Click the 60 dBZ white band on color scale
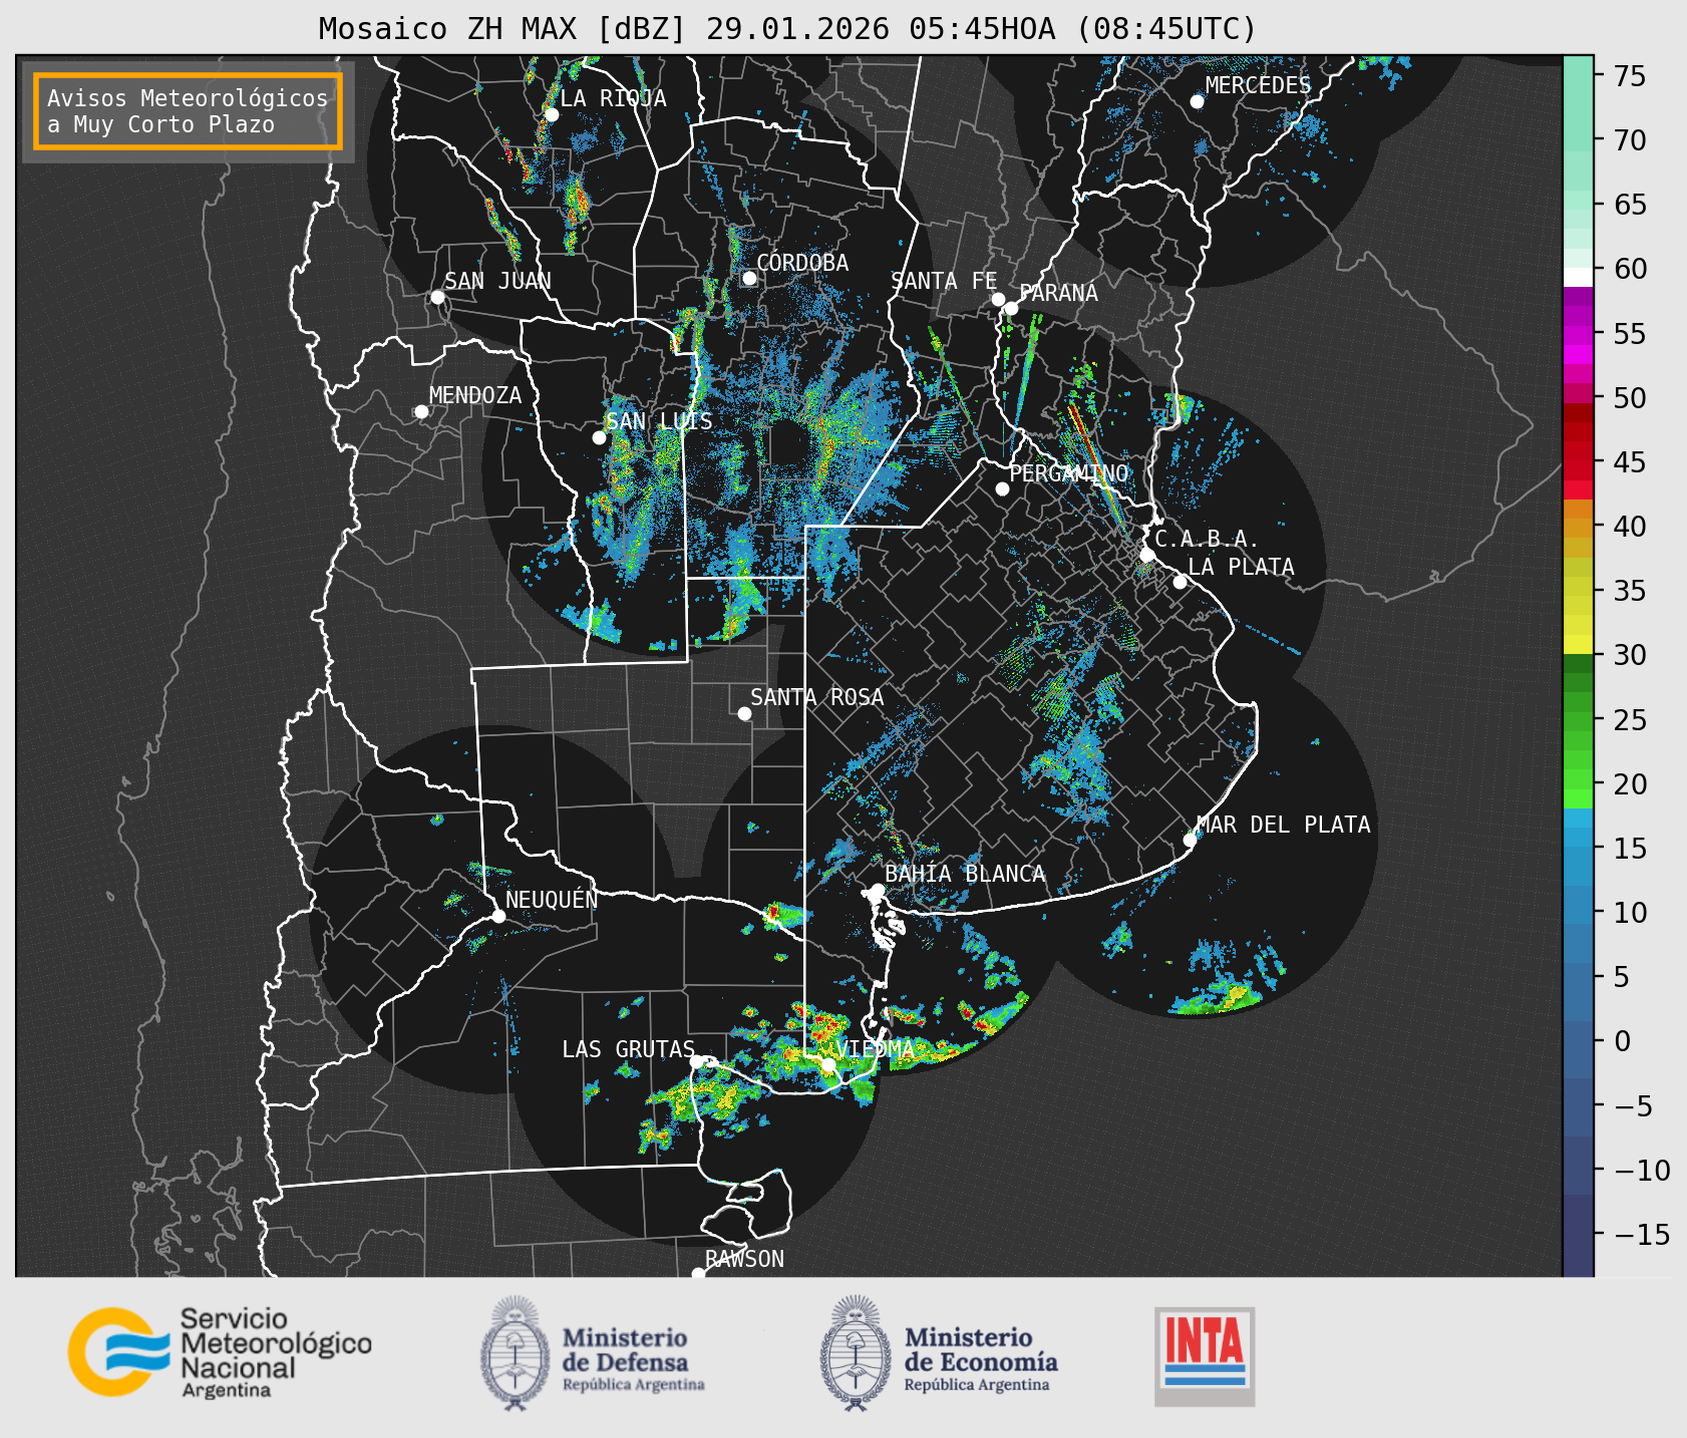 (x=1578, y=276)
